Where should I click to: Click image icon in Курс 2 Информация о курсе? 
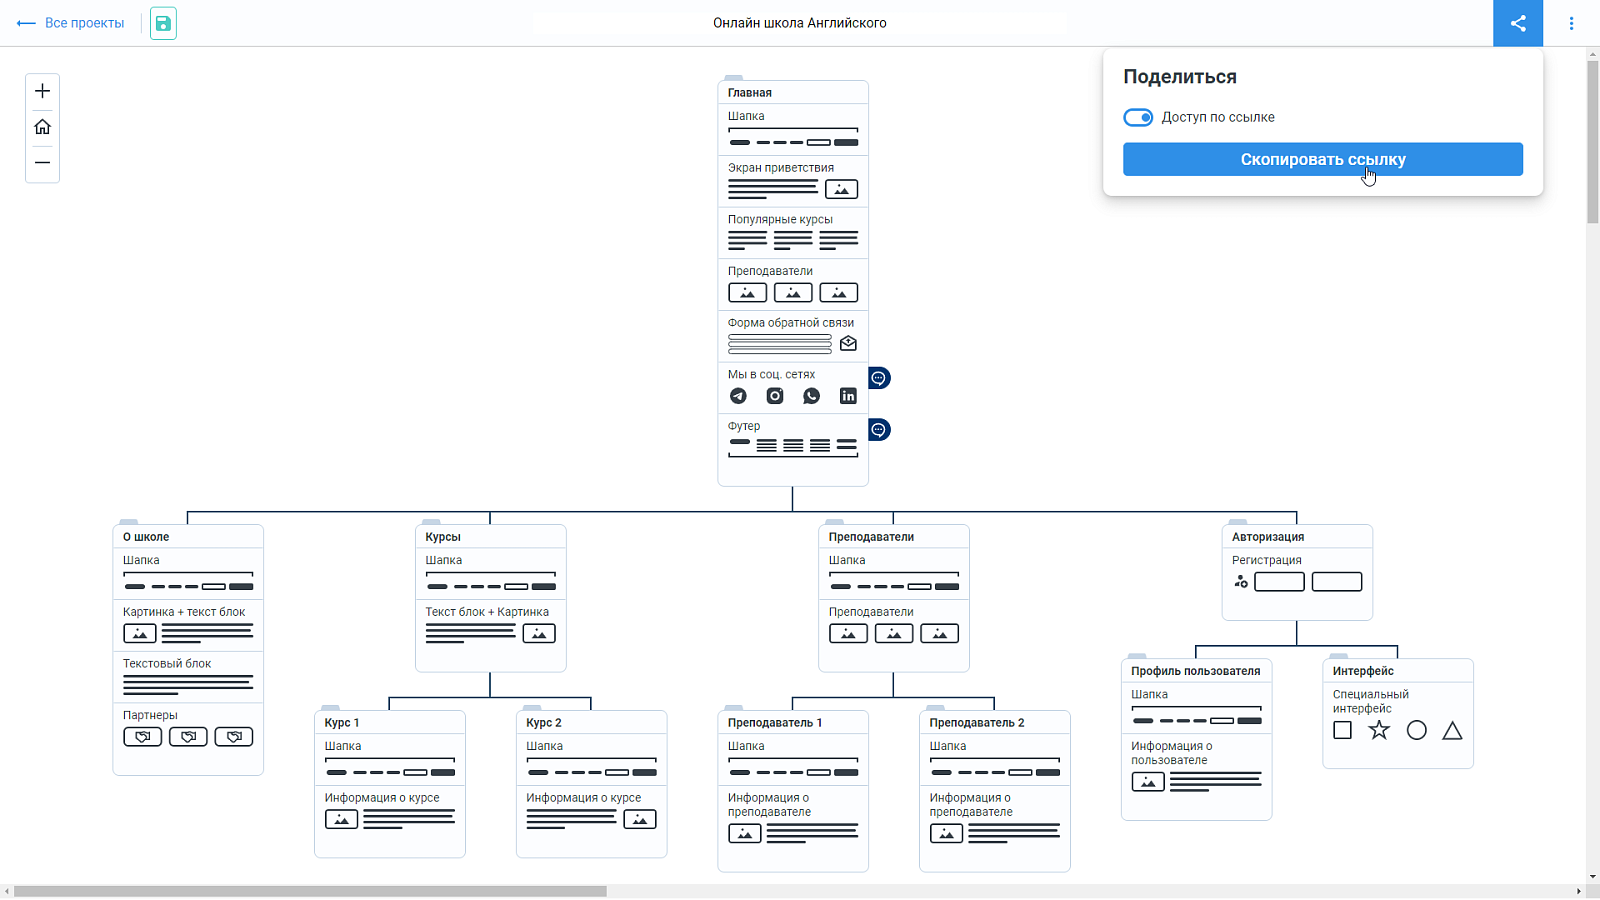pyautogui.click(x=640, y=820)
